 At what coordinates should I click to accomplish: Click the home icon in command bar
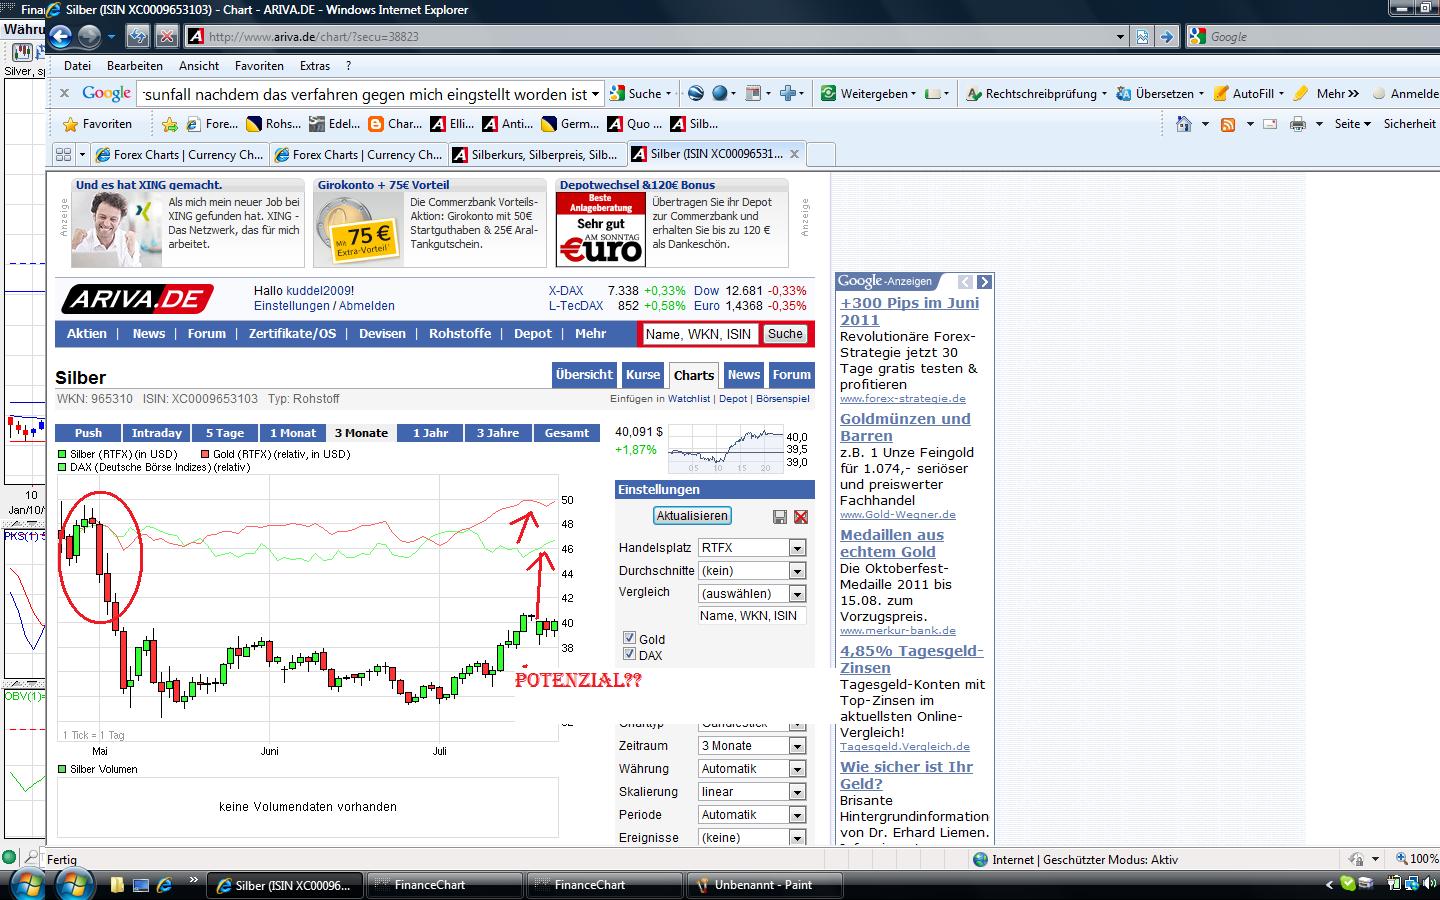pos(1184,124)
